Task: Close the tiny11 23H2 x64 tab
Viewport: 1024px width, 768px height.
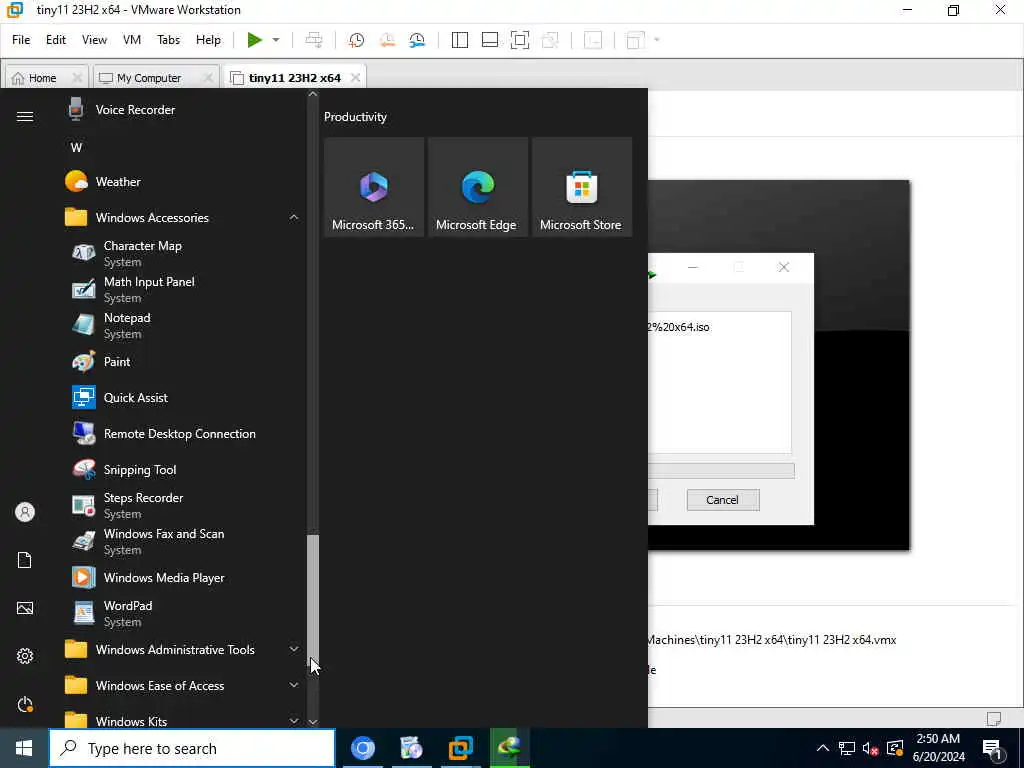Action: pyautogui.click(x=355, y=78)
